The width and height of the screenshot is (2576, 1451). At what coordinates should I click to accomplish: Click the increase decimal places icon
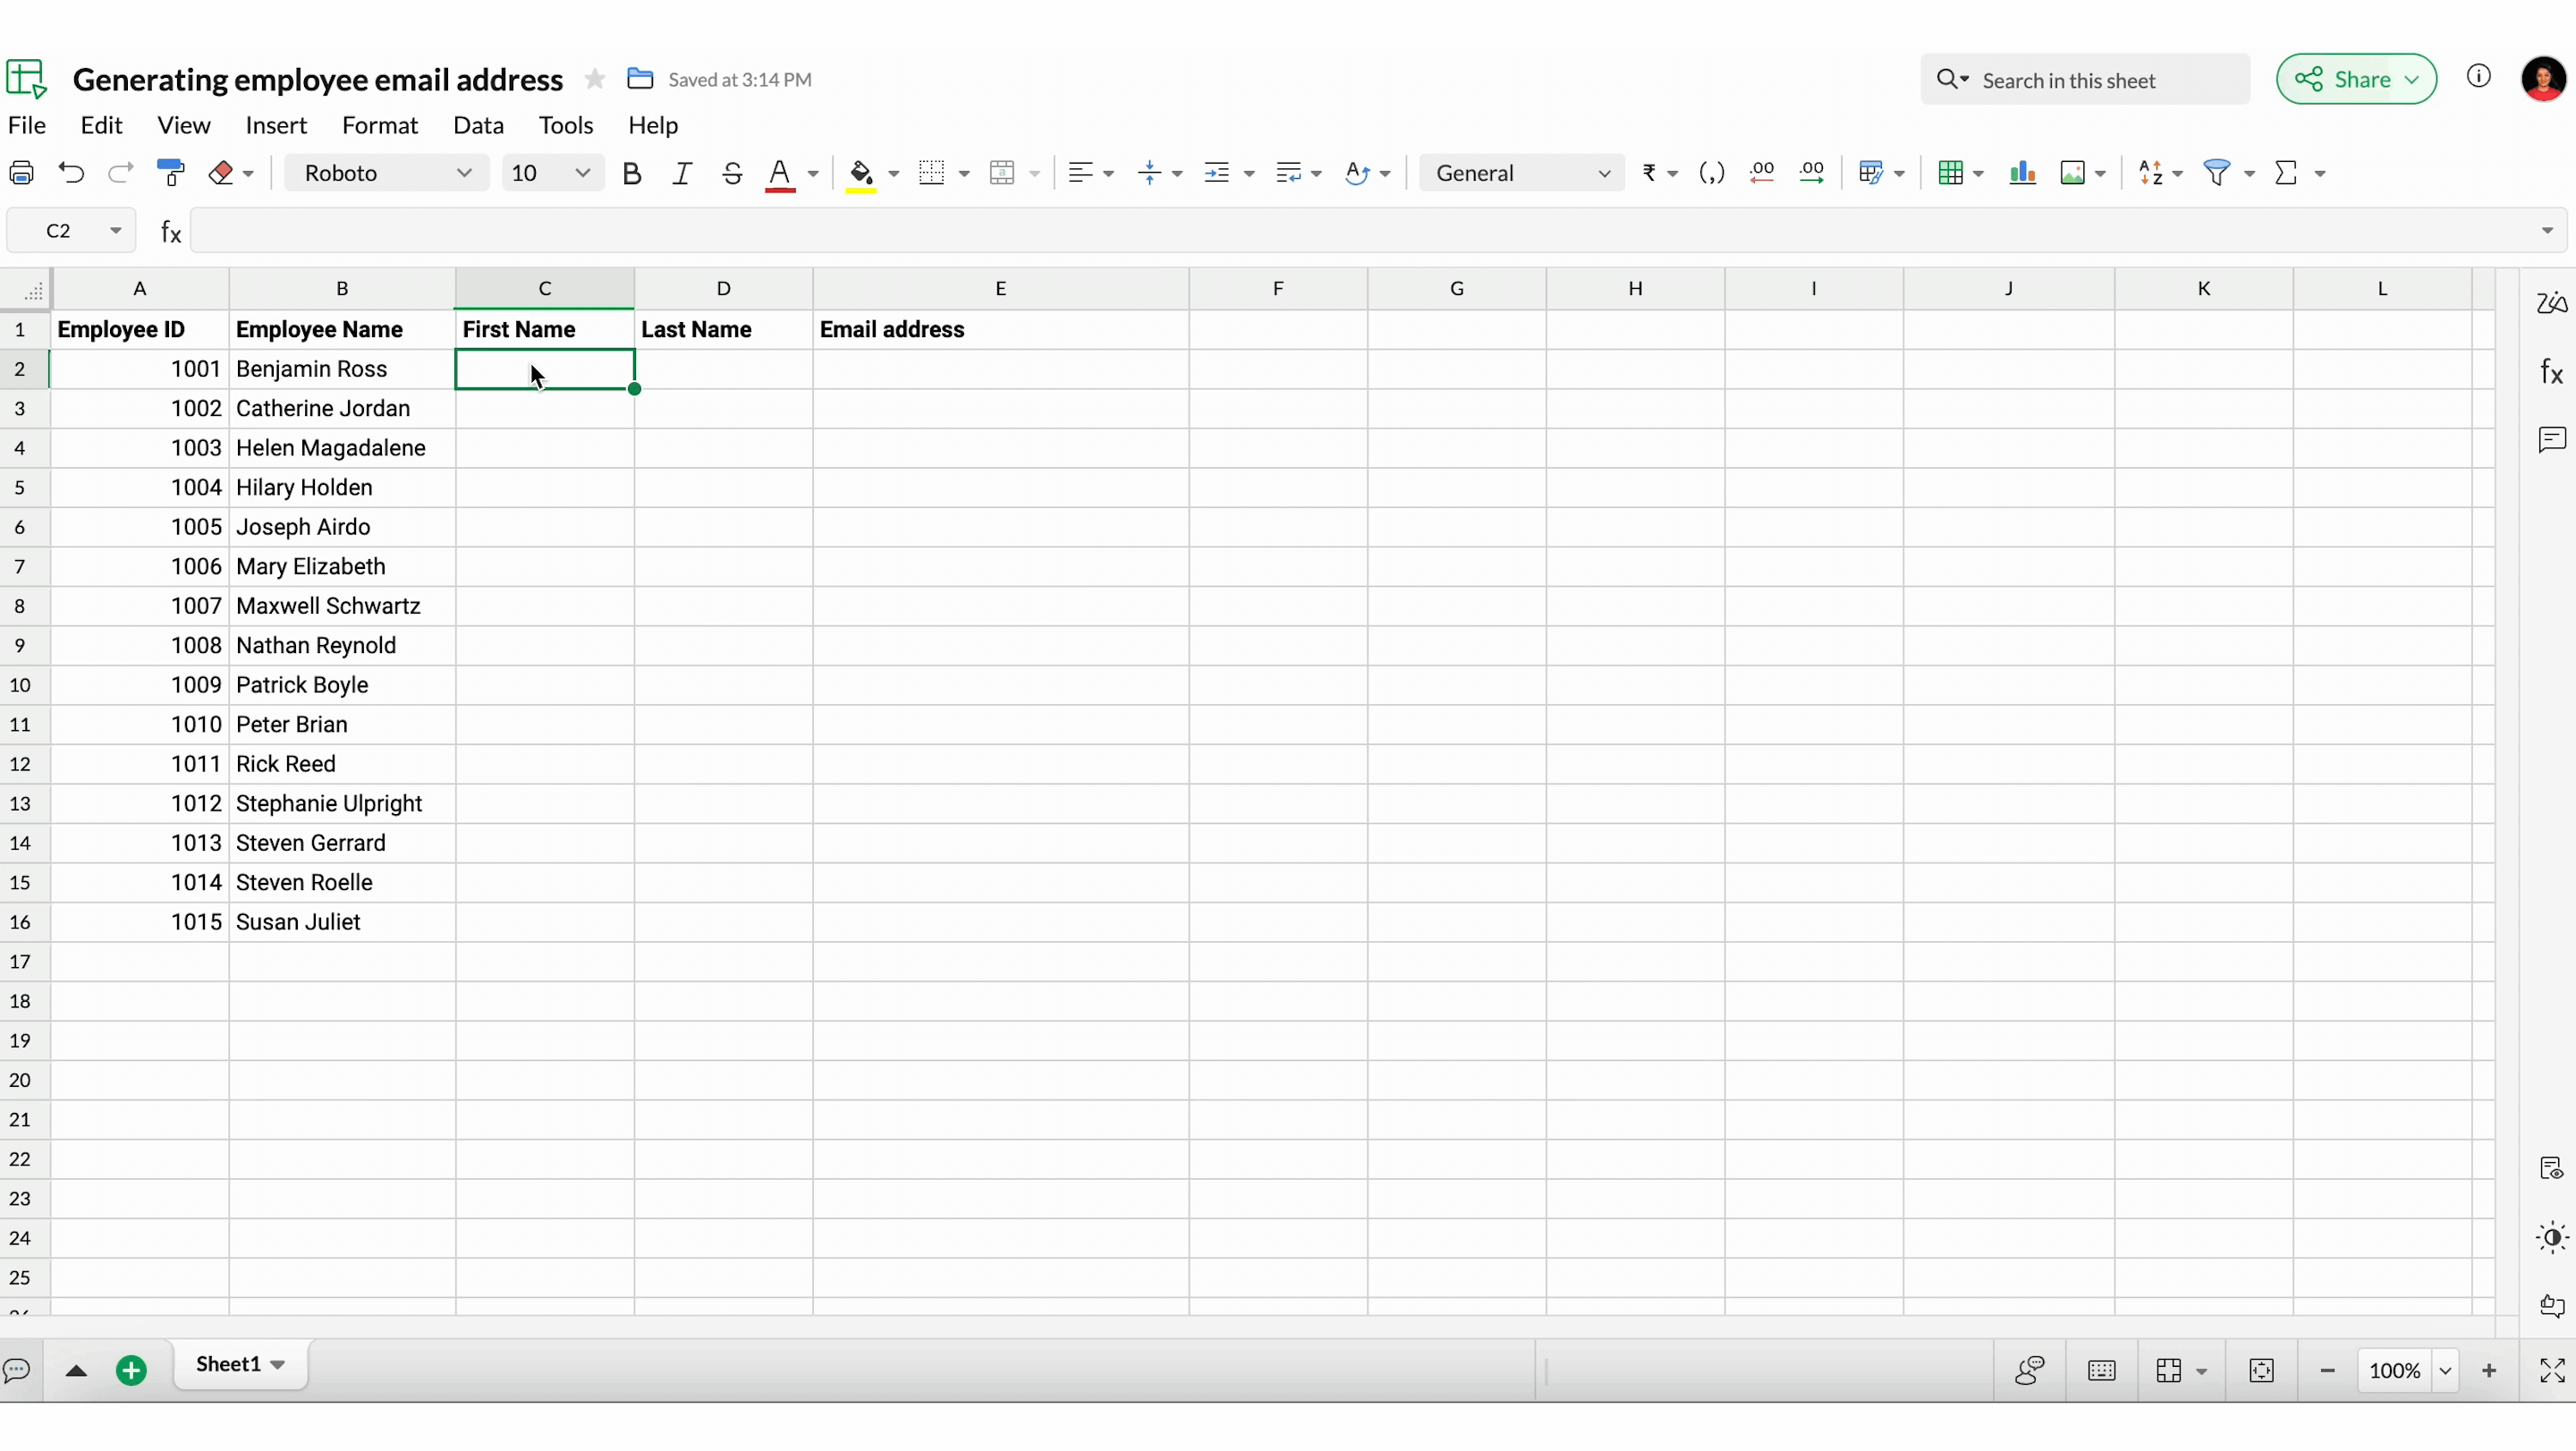[1812, 173]
